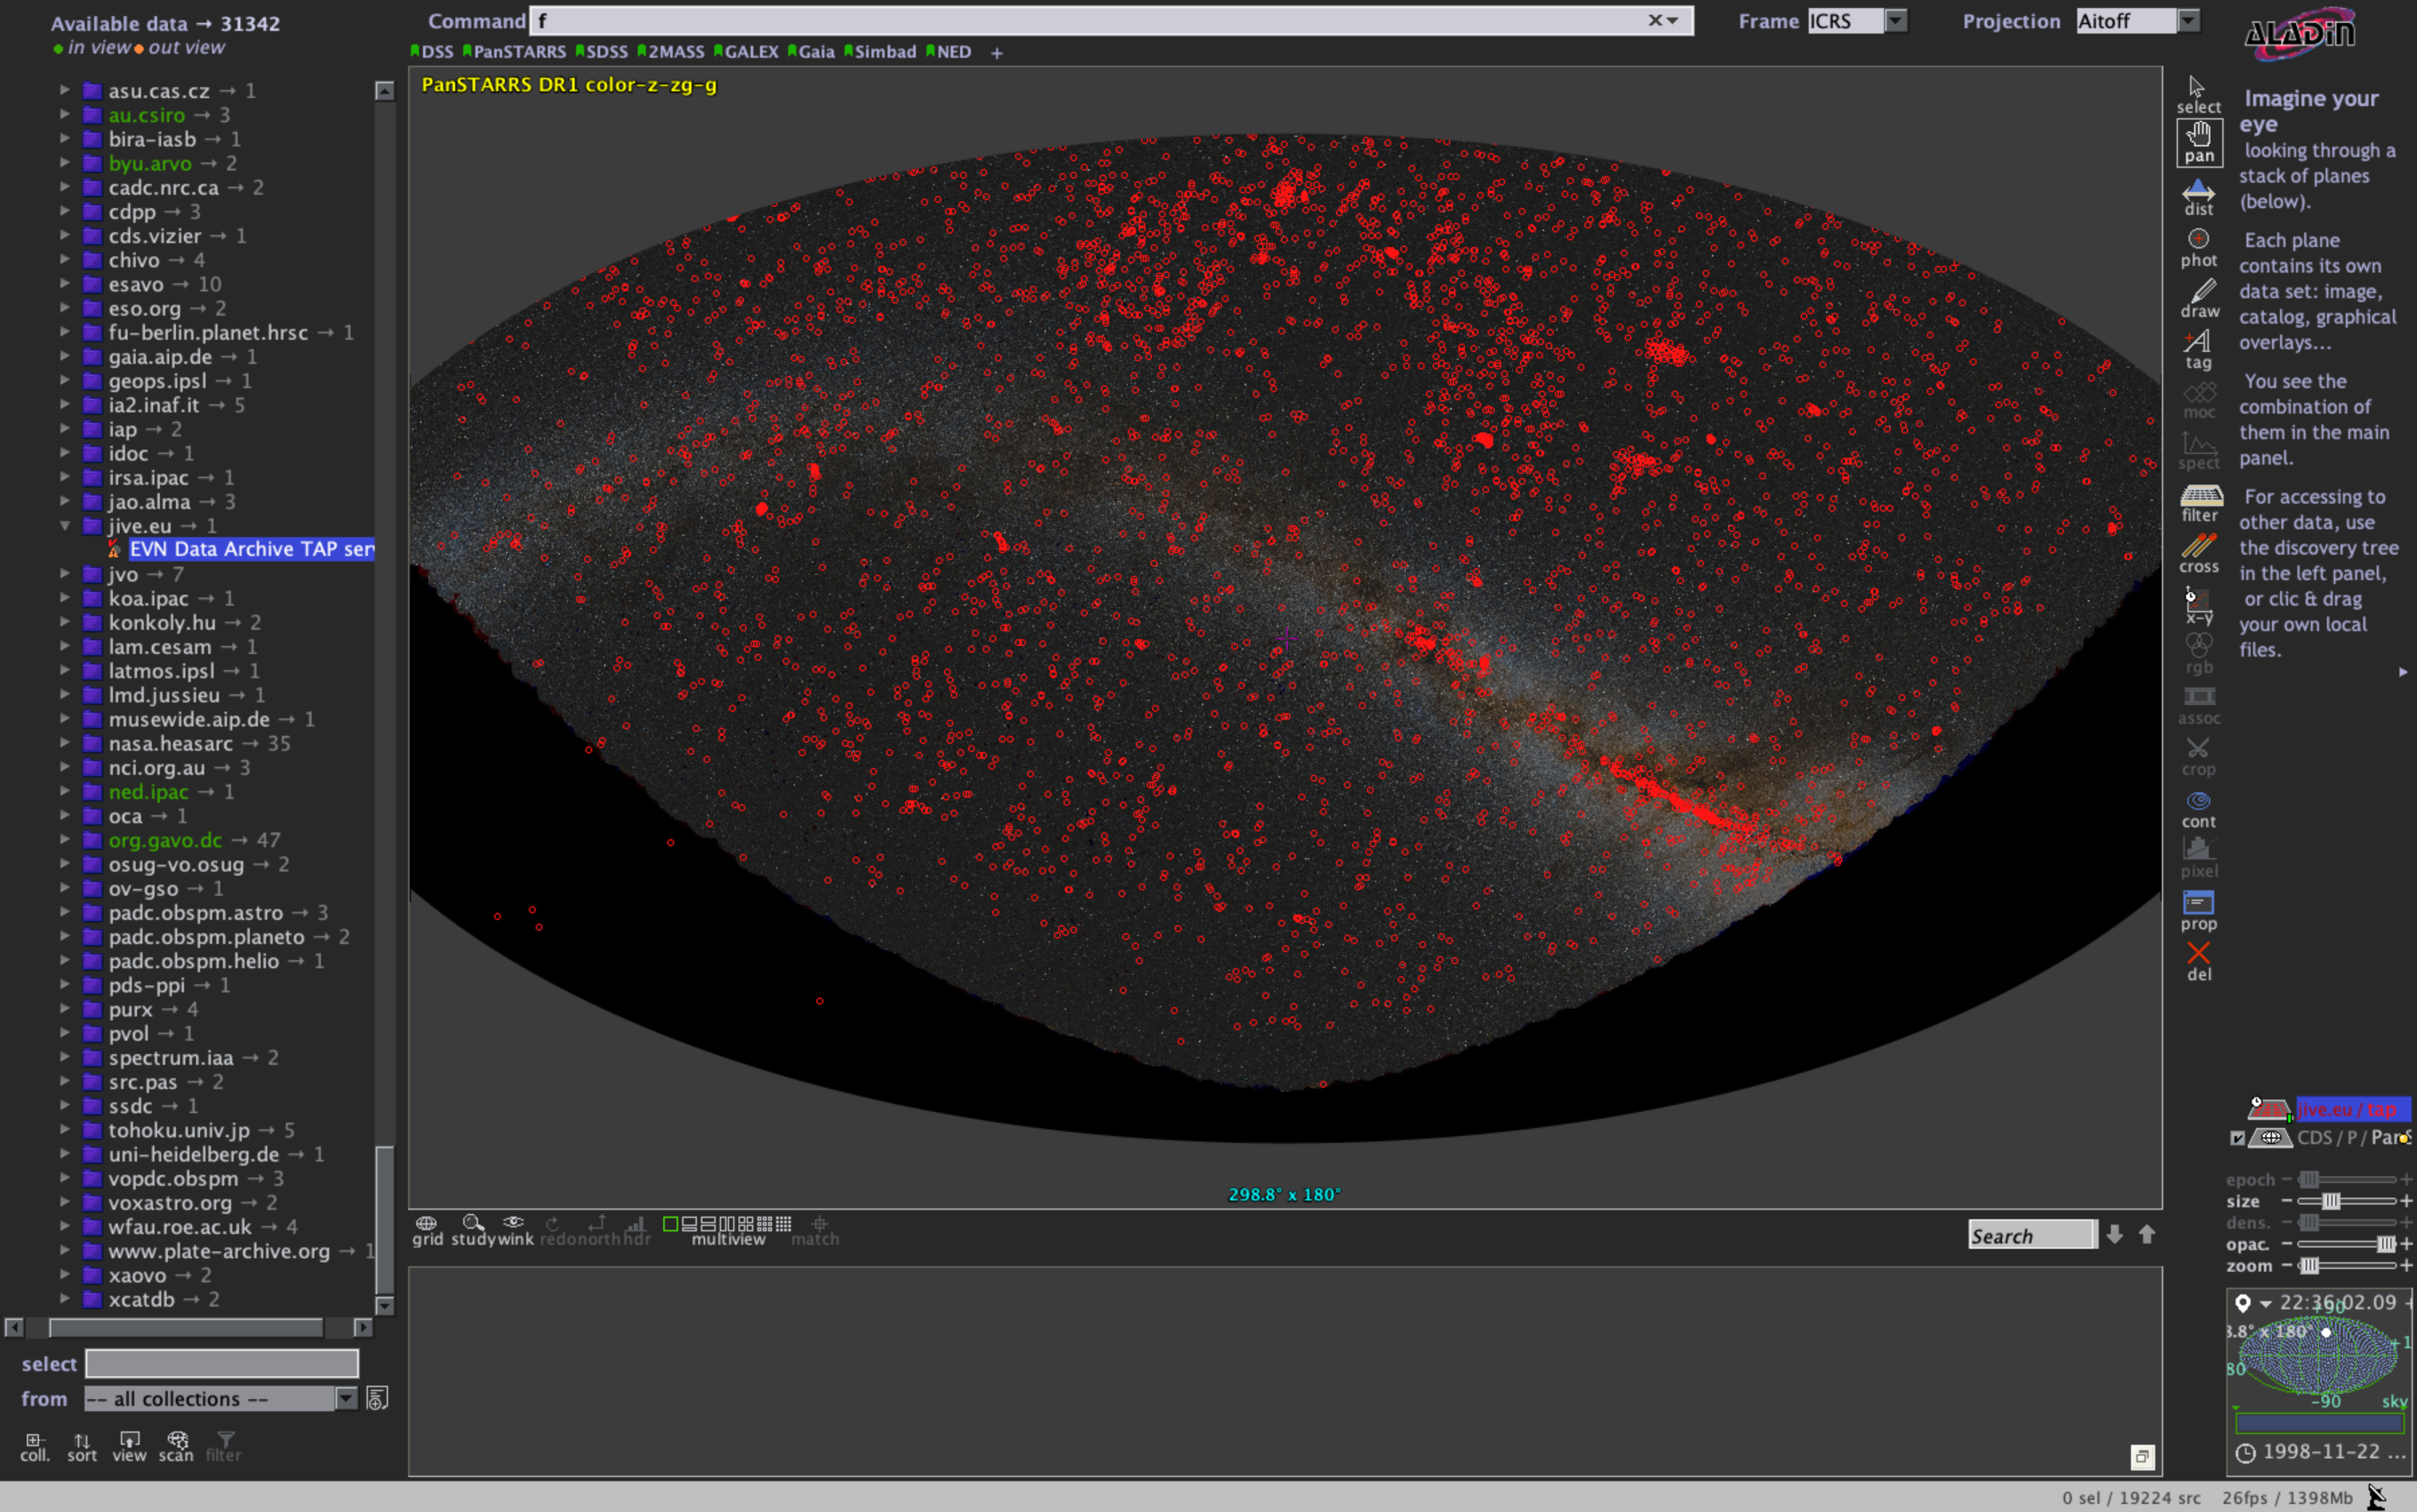2417x1512 pixels.
Task: Open the cont contour tool
Action: click(2197, 809)
